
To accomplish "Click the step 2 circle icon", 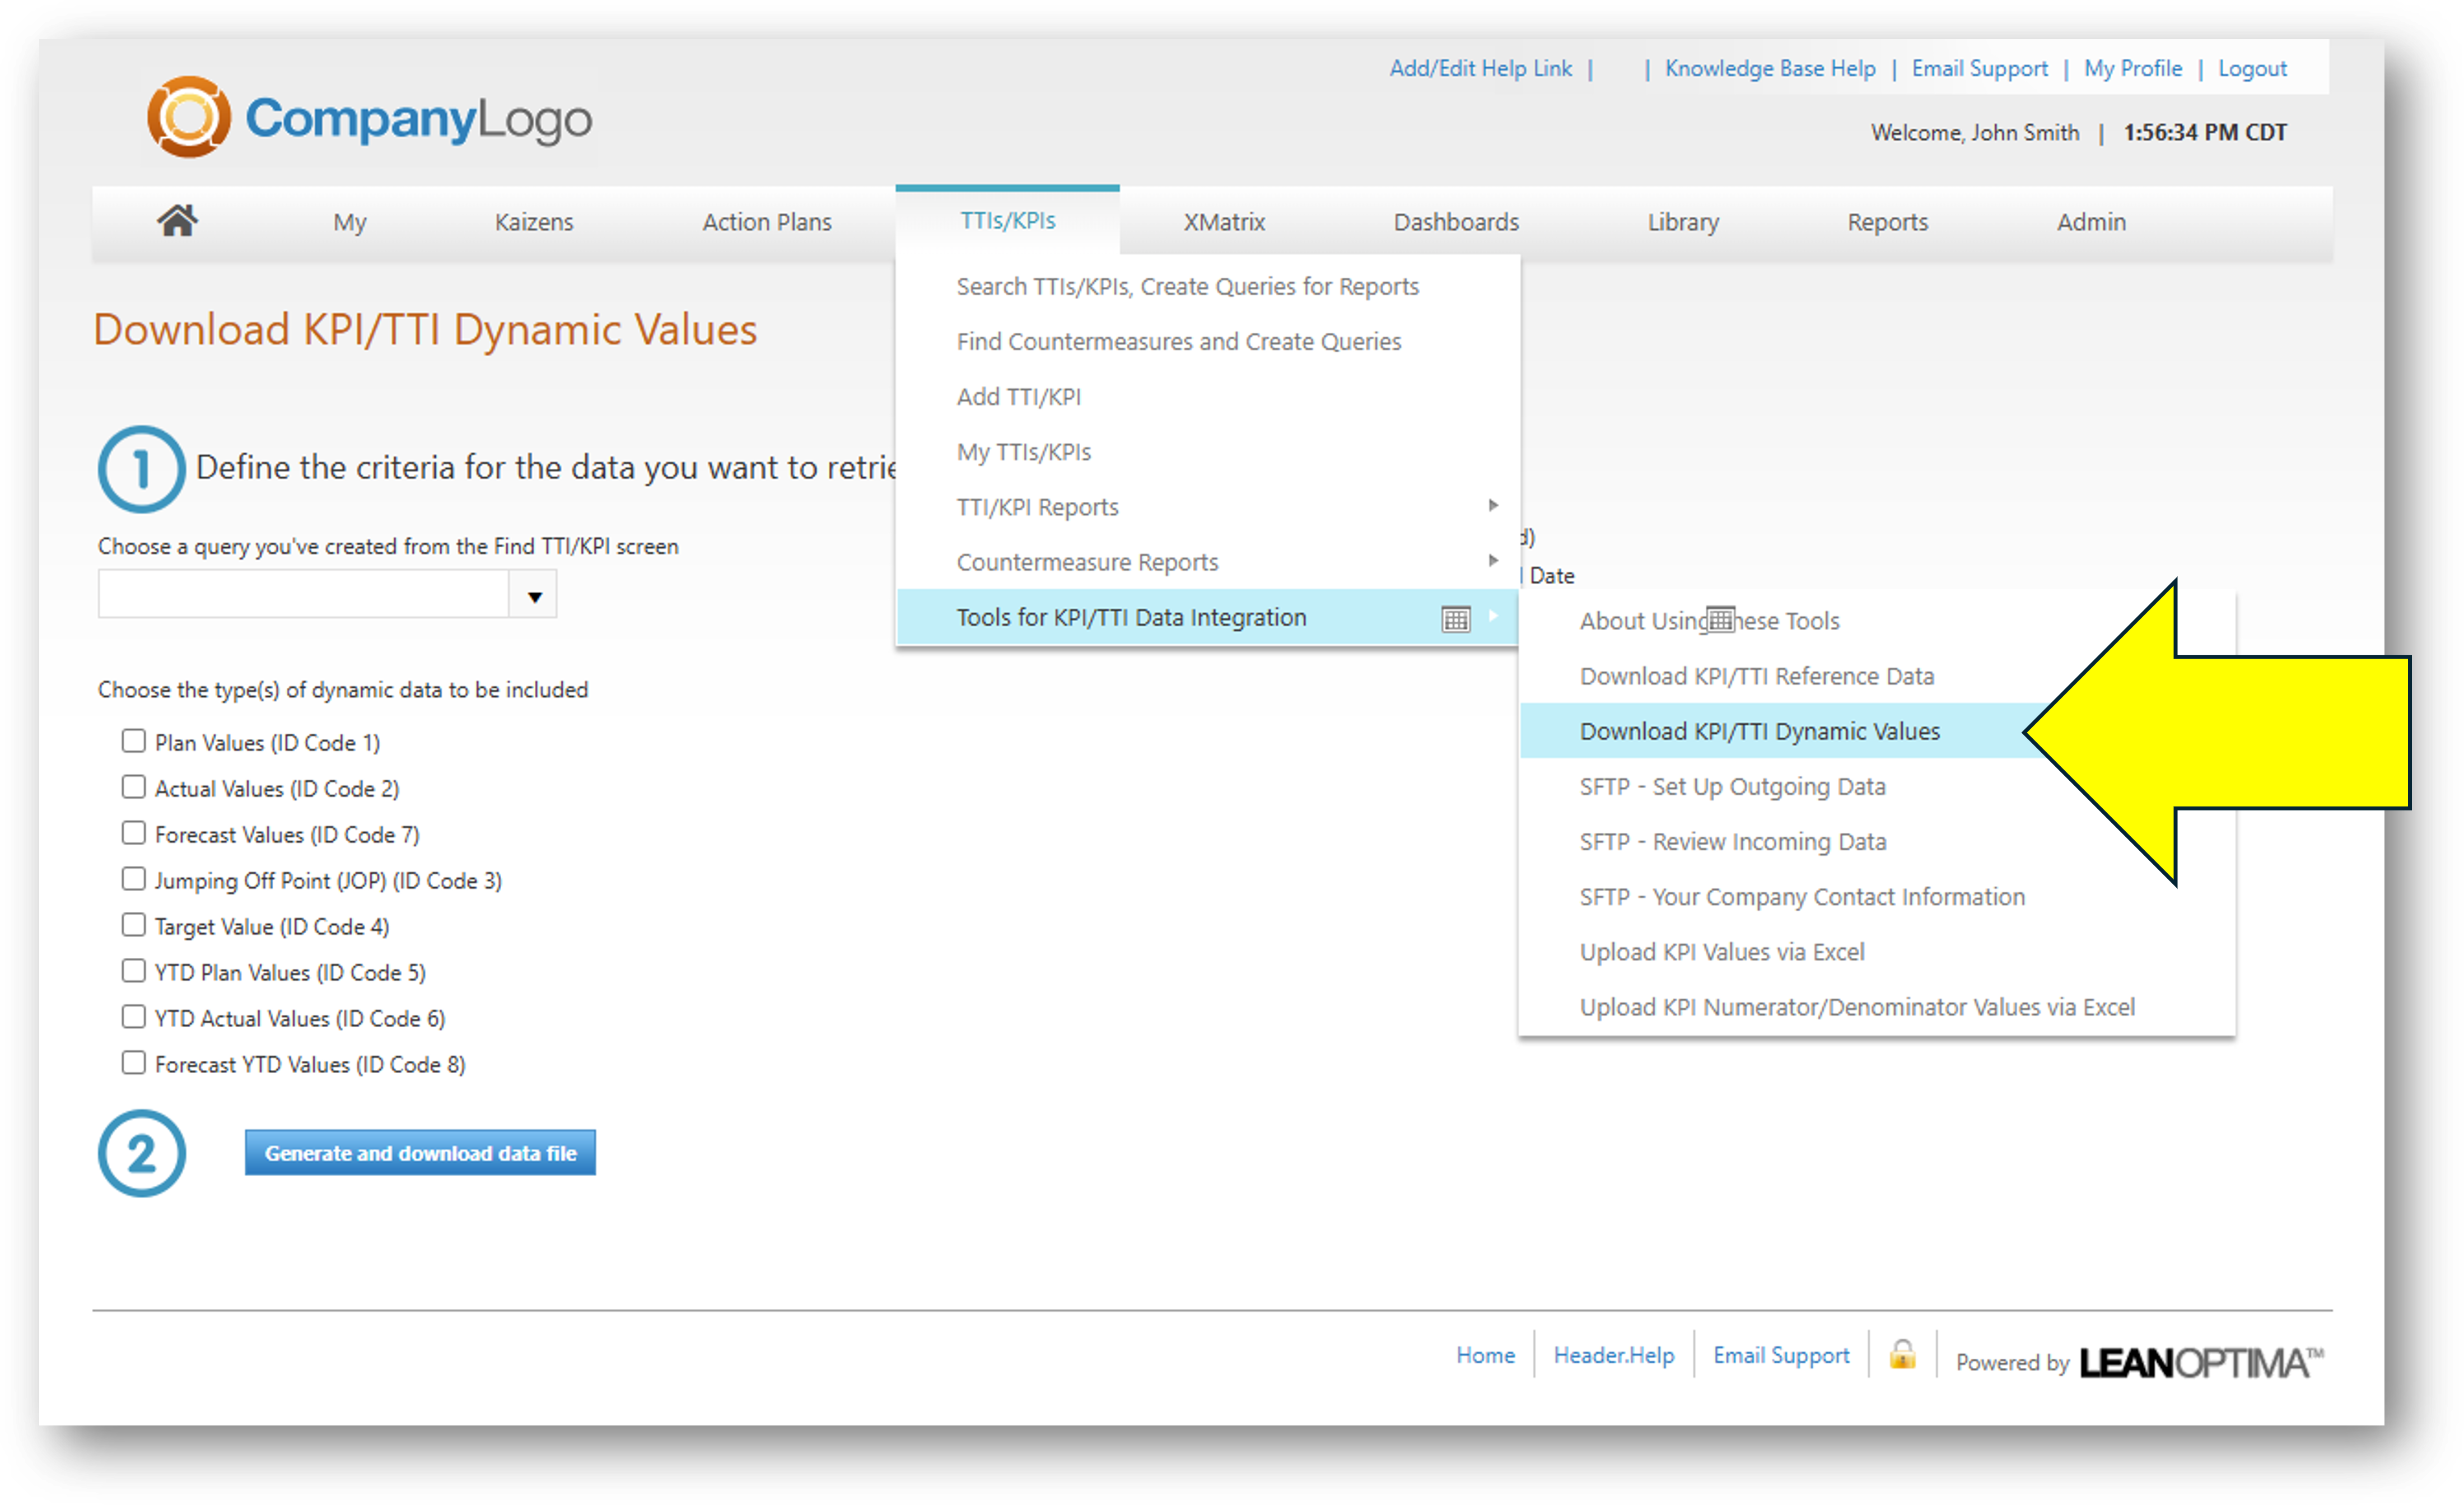I will point(141,1153).
